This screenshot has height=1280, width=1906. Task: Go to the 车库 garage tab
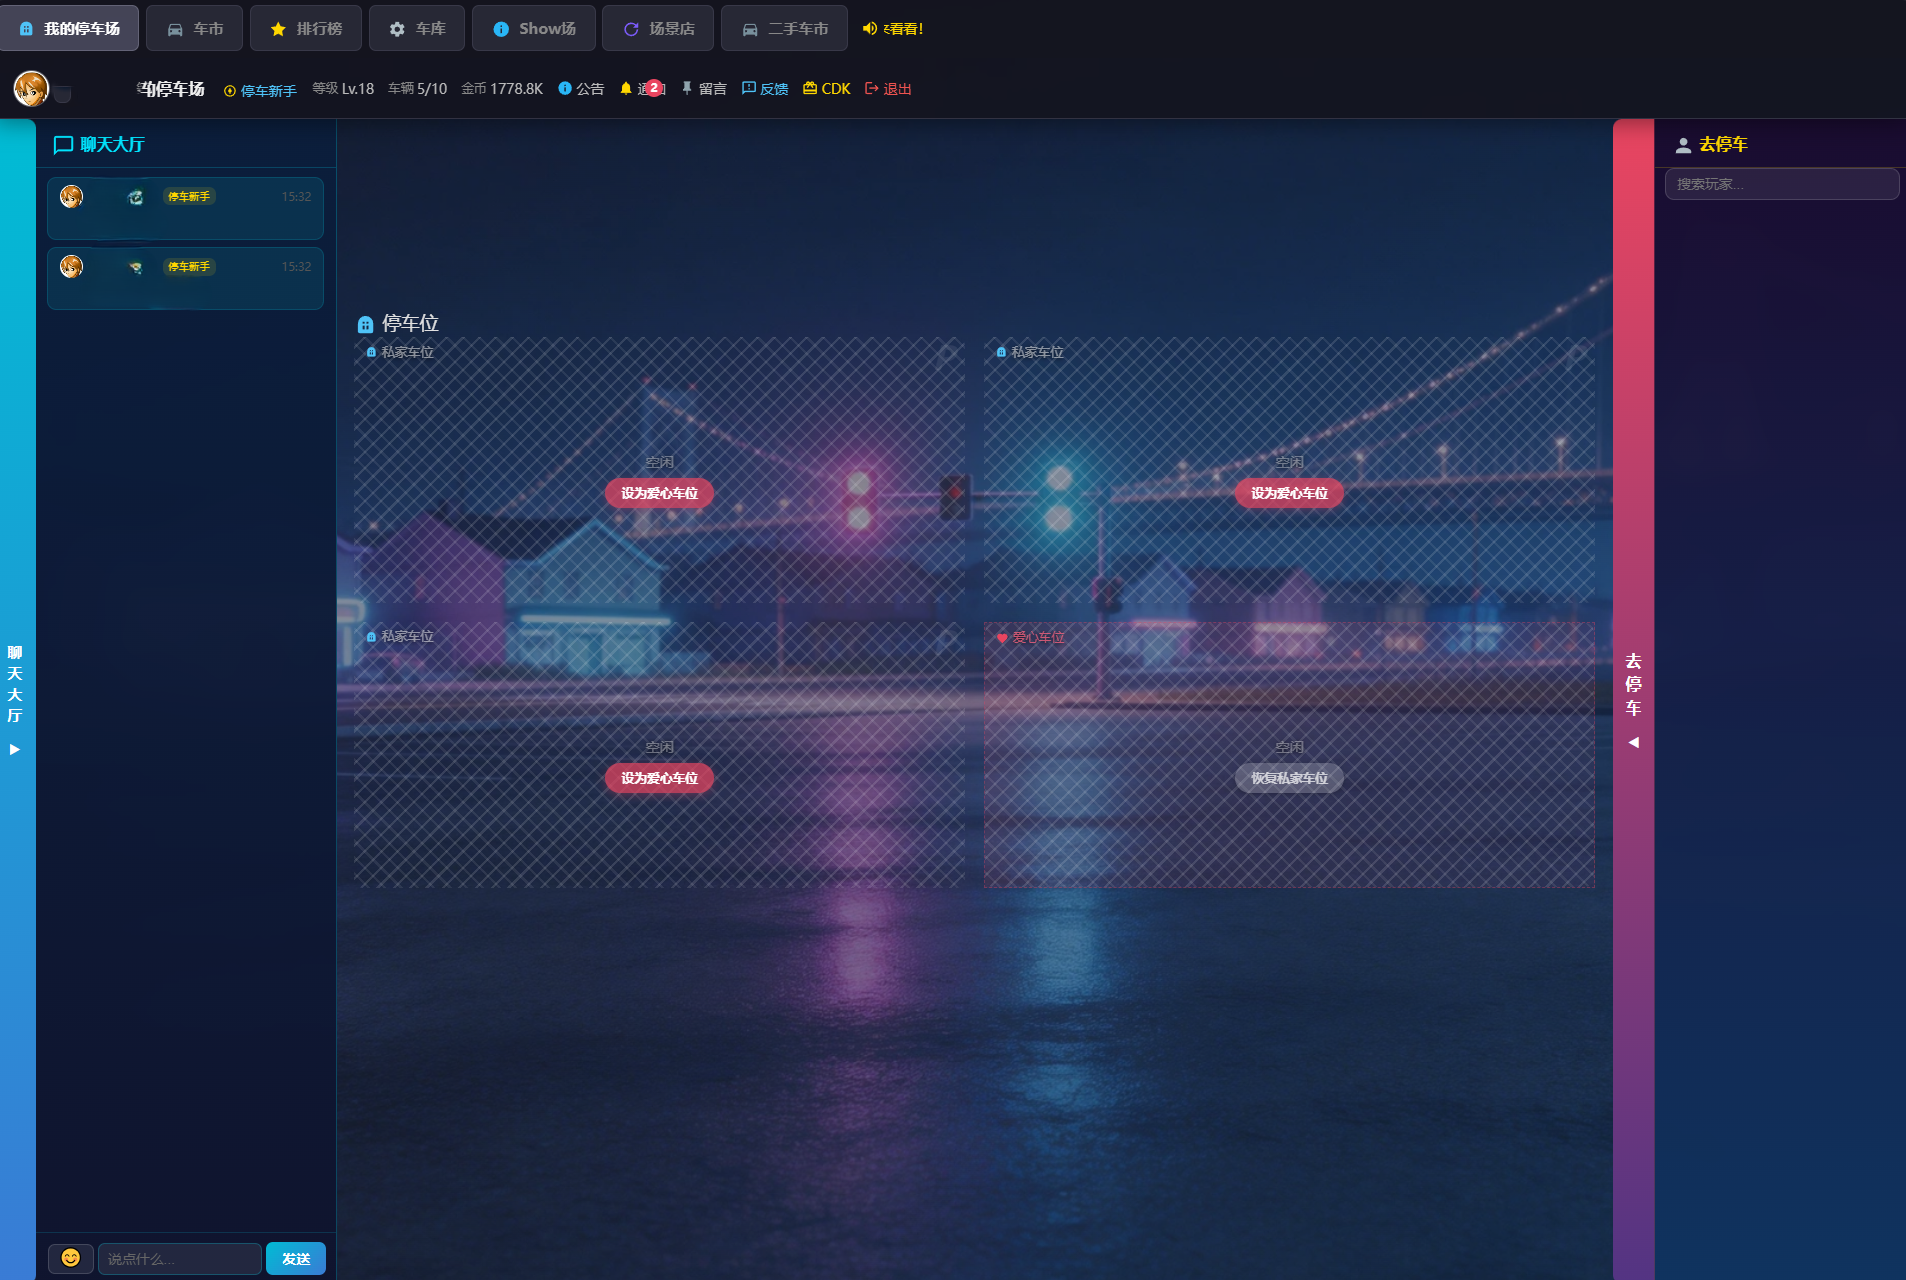[x=417, y=29]
